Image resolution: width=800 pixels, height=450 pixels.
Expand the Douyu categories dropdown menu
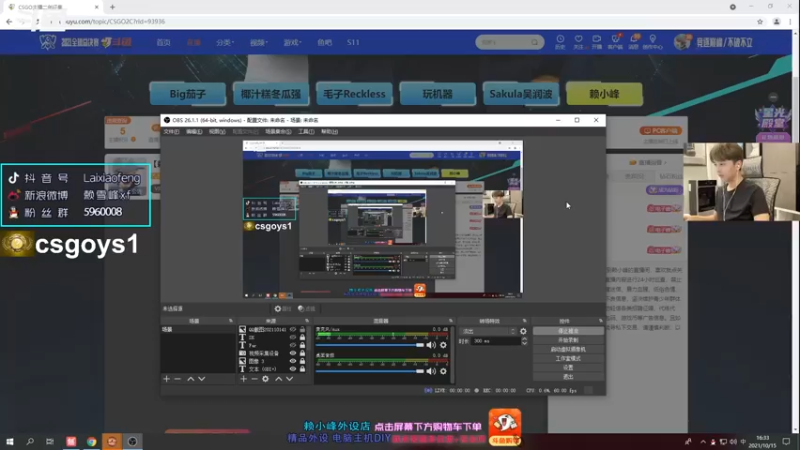pyautogui.click(x=225, y=42)
